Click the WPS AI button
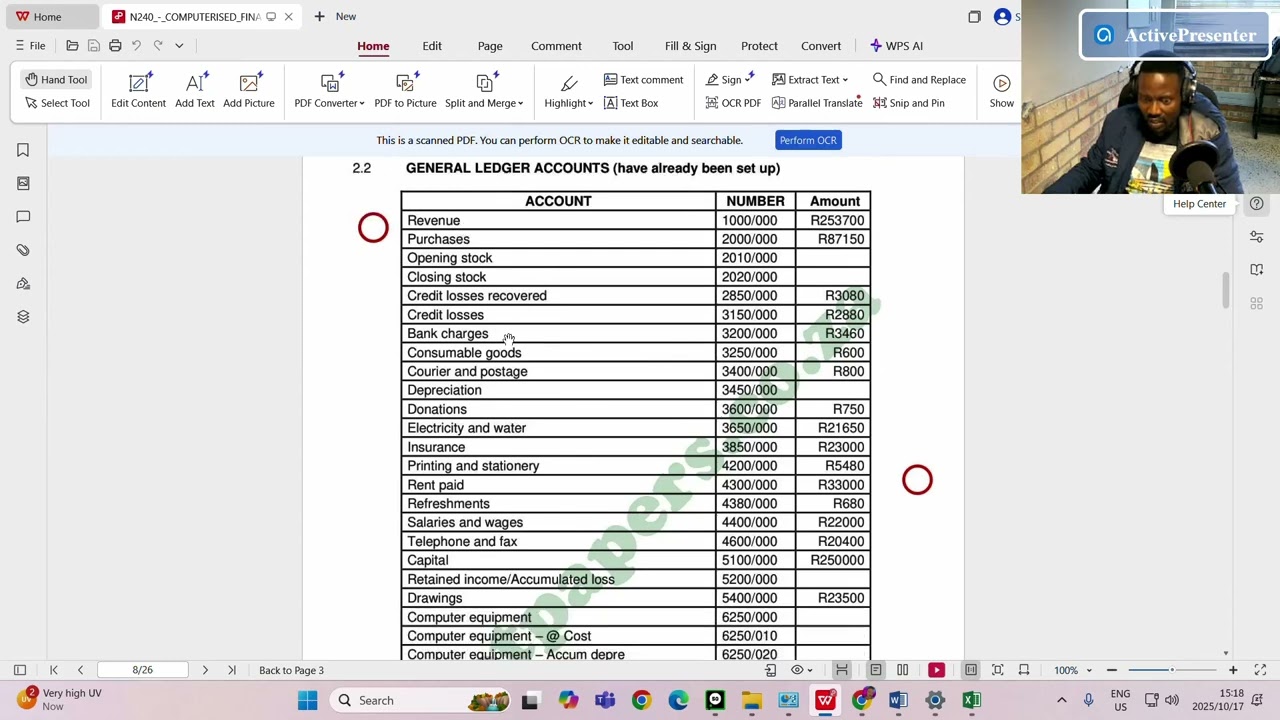Screen dimensions: 1280x720 point(896,46)
